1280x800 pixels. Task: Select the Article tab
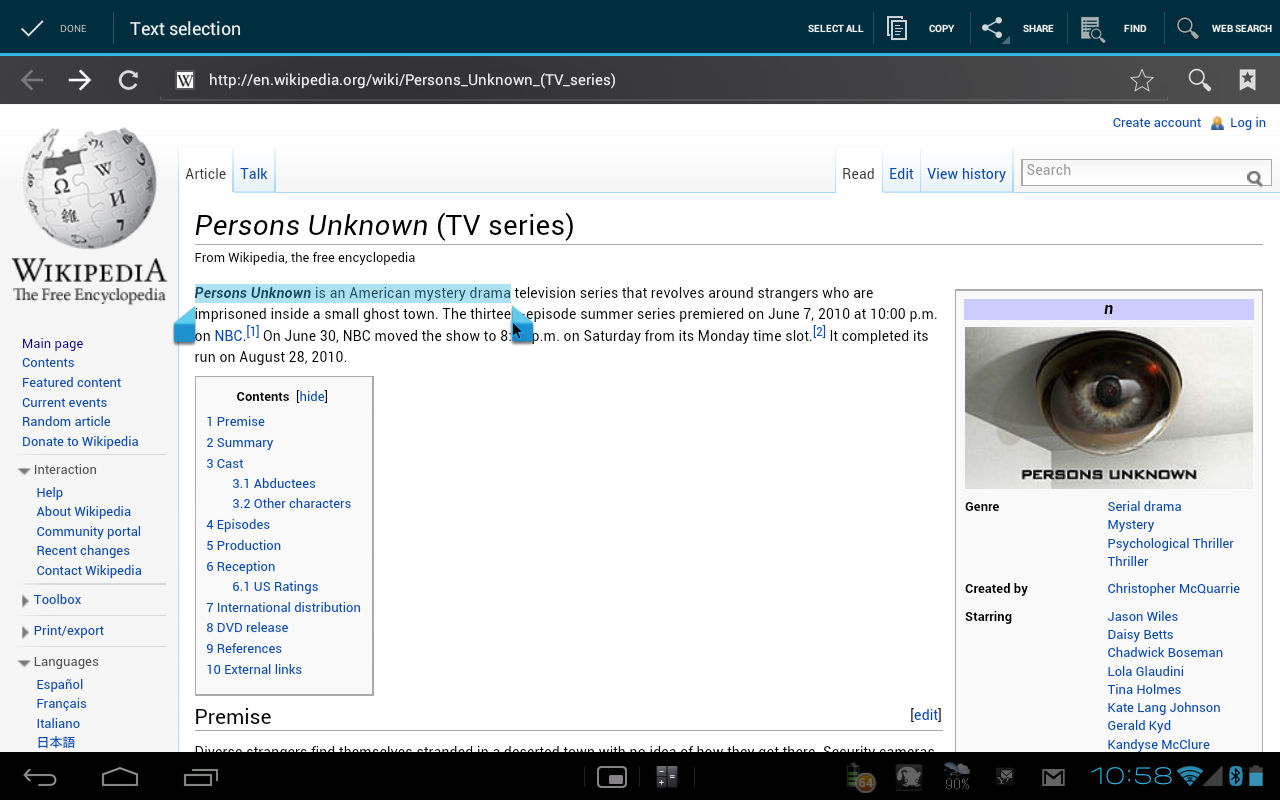pos(206,174)
